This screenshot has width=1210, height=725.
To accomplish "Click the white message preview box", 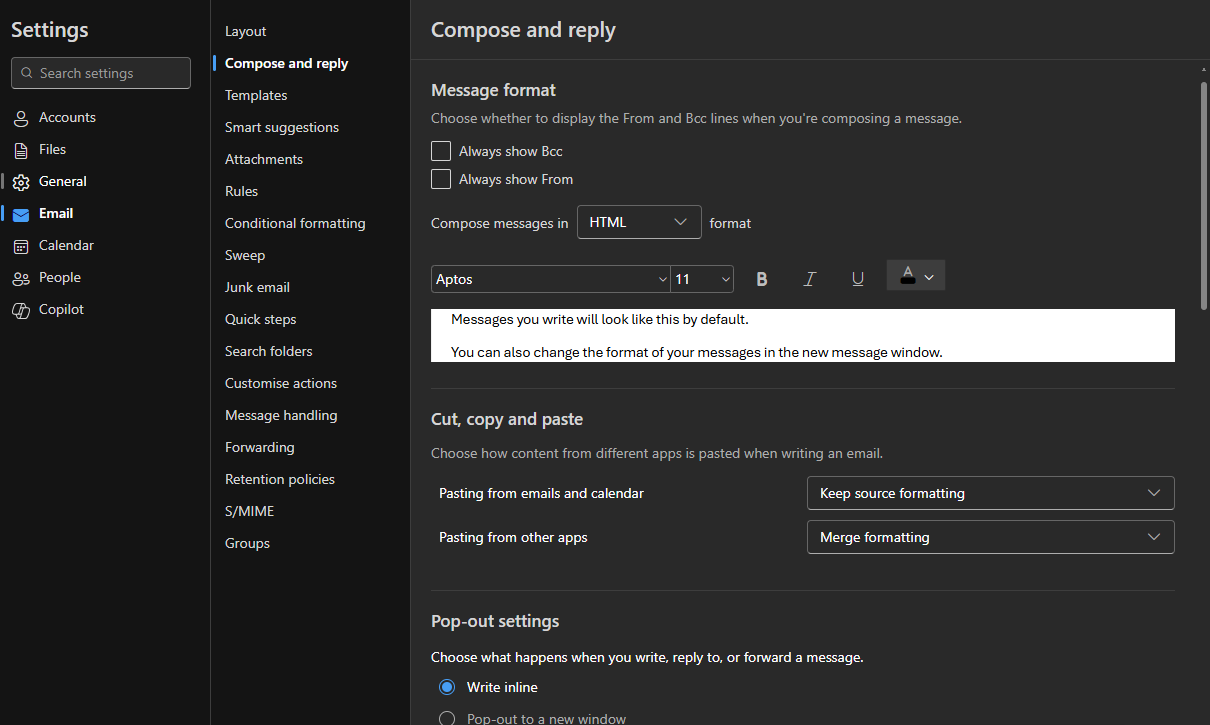I will [x=803, y=335].
